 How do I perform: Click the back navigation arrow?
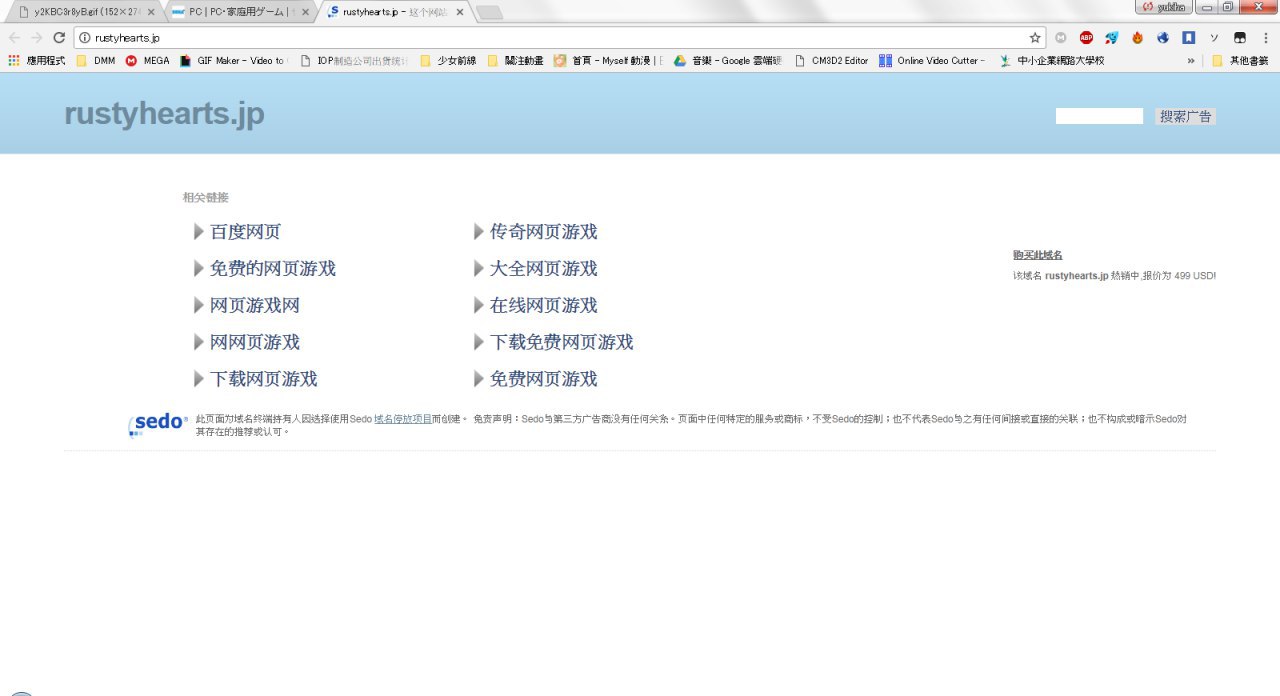[x=14, y=38]
